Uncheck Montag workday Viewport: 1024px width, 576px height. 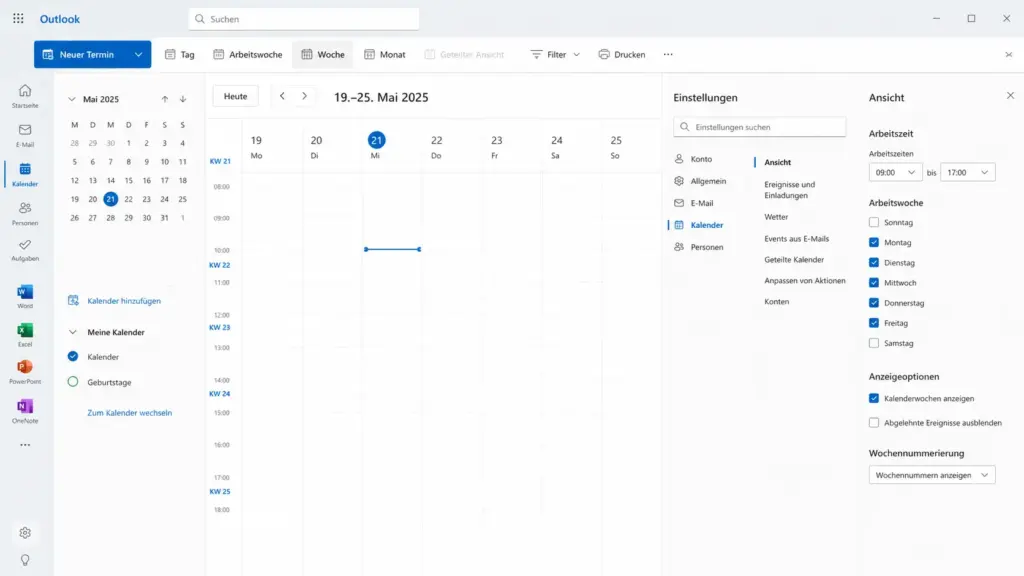click(874, 242)
